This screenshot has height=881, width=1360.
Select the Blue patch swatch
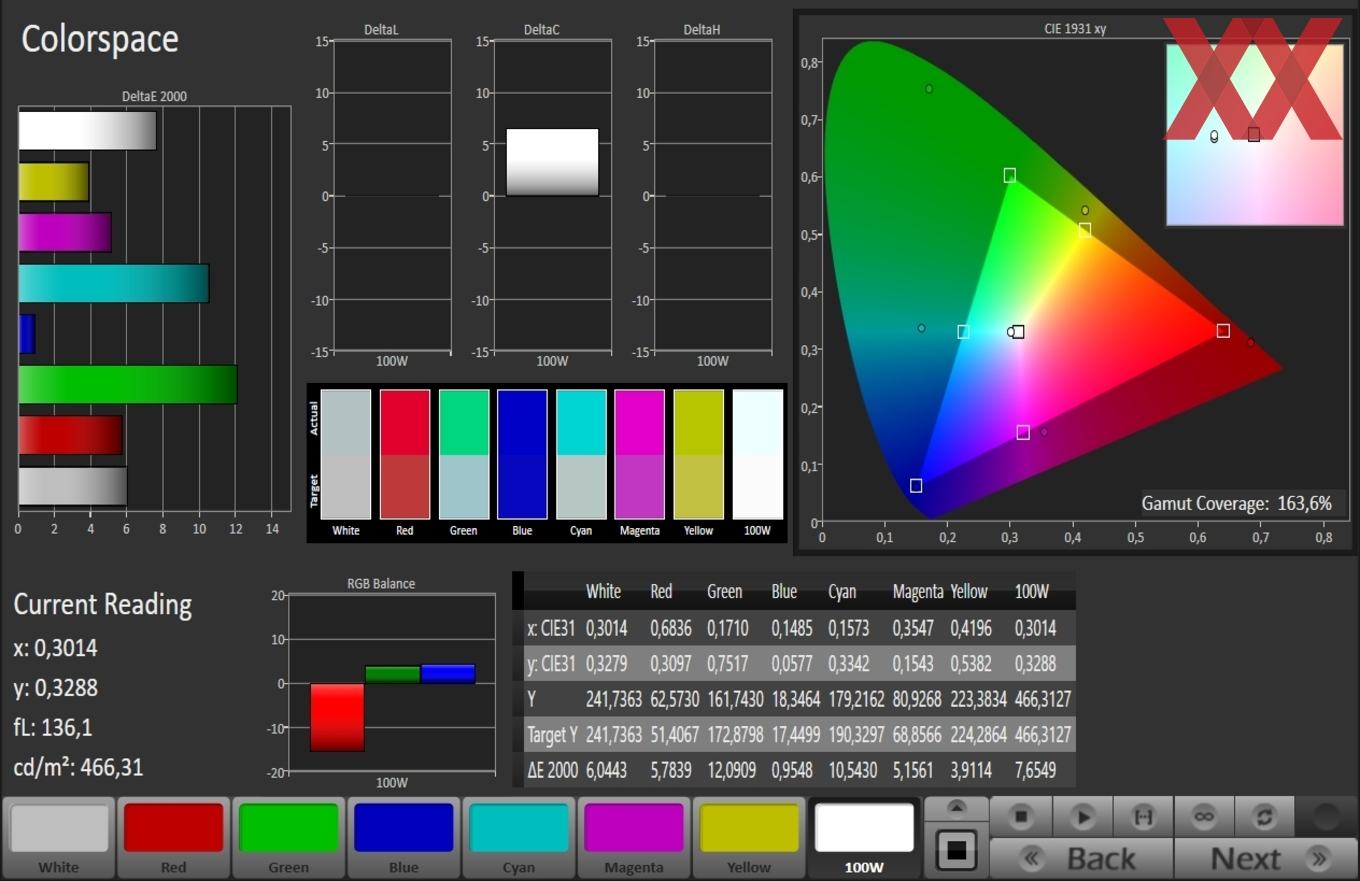403,838
